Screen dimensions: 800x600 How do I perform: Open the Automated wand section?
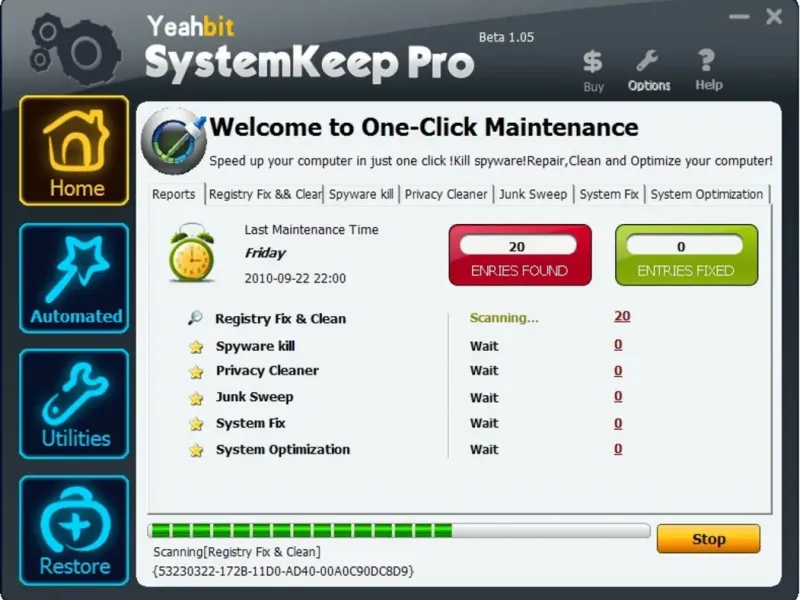74,278
